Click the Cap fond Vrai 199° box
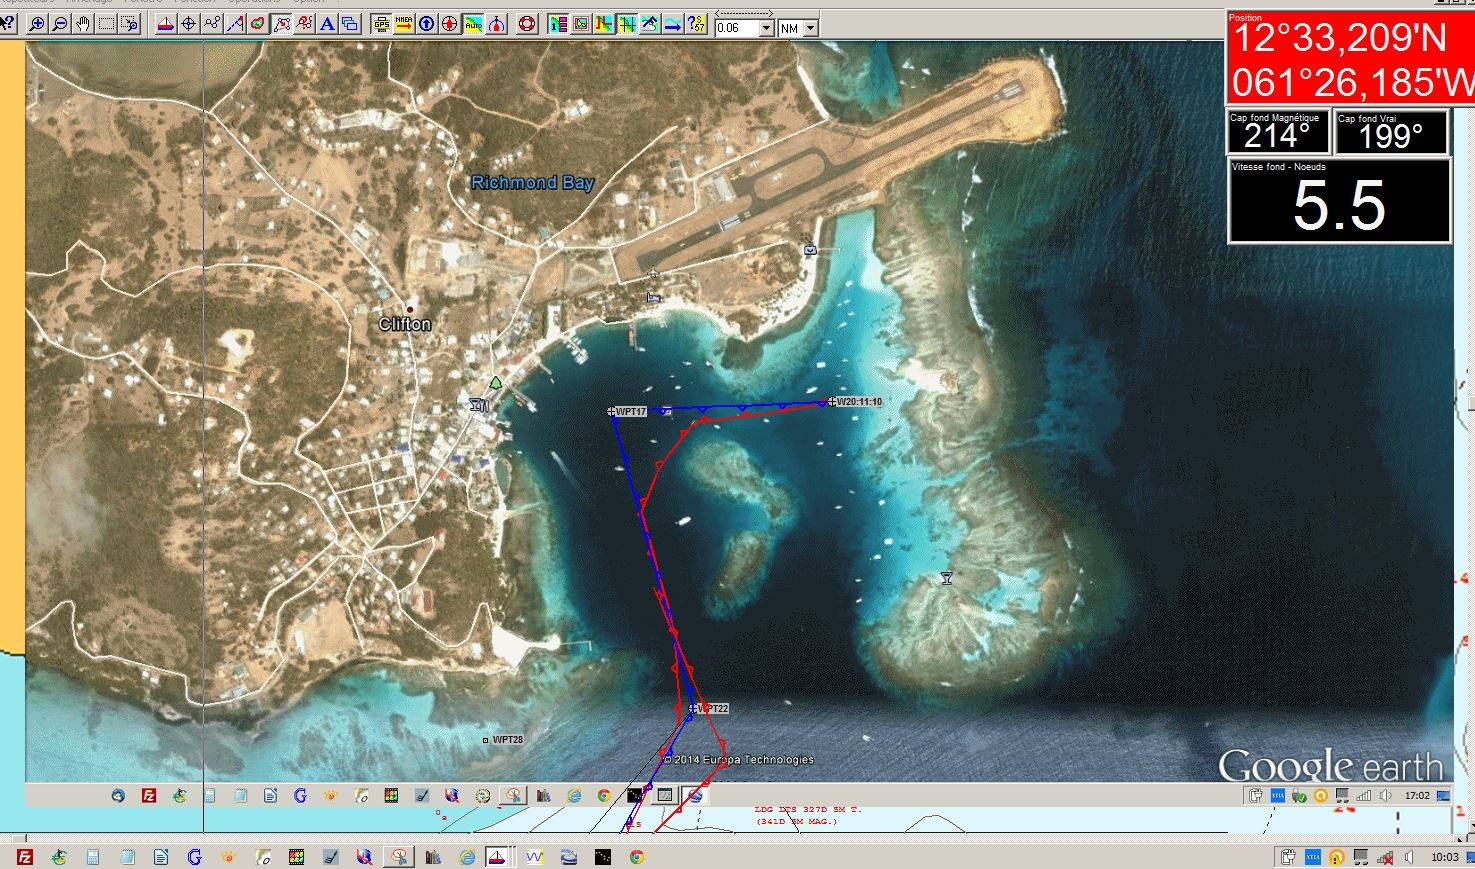 (1391, 132)
